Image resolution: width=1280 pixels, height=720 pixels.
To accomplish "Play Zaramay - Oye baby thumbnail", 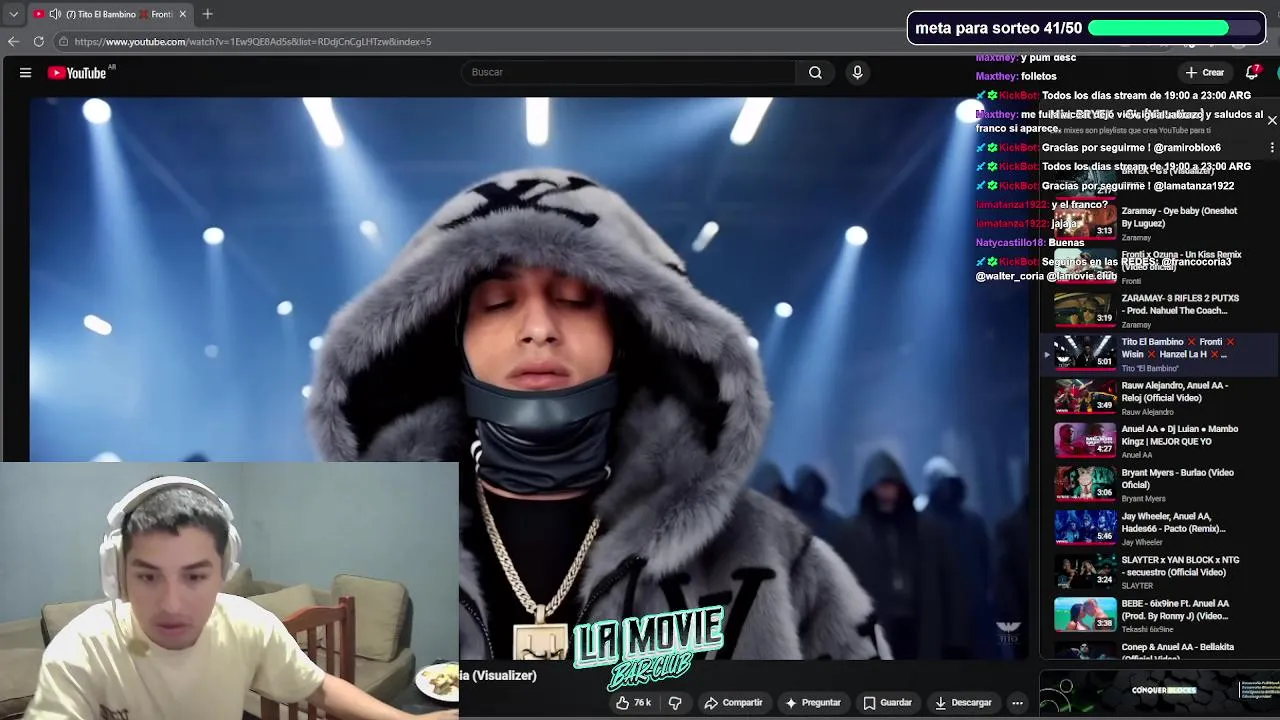I will point(1085,222).
